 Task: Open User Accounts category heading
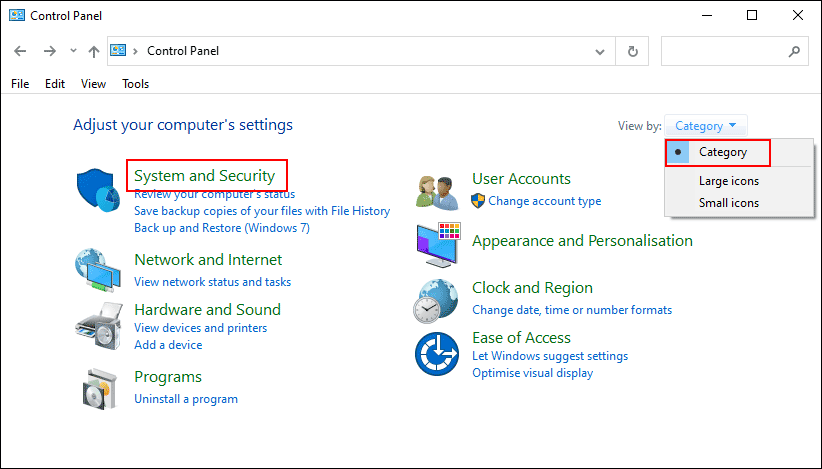(521, 179)
